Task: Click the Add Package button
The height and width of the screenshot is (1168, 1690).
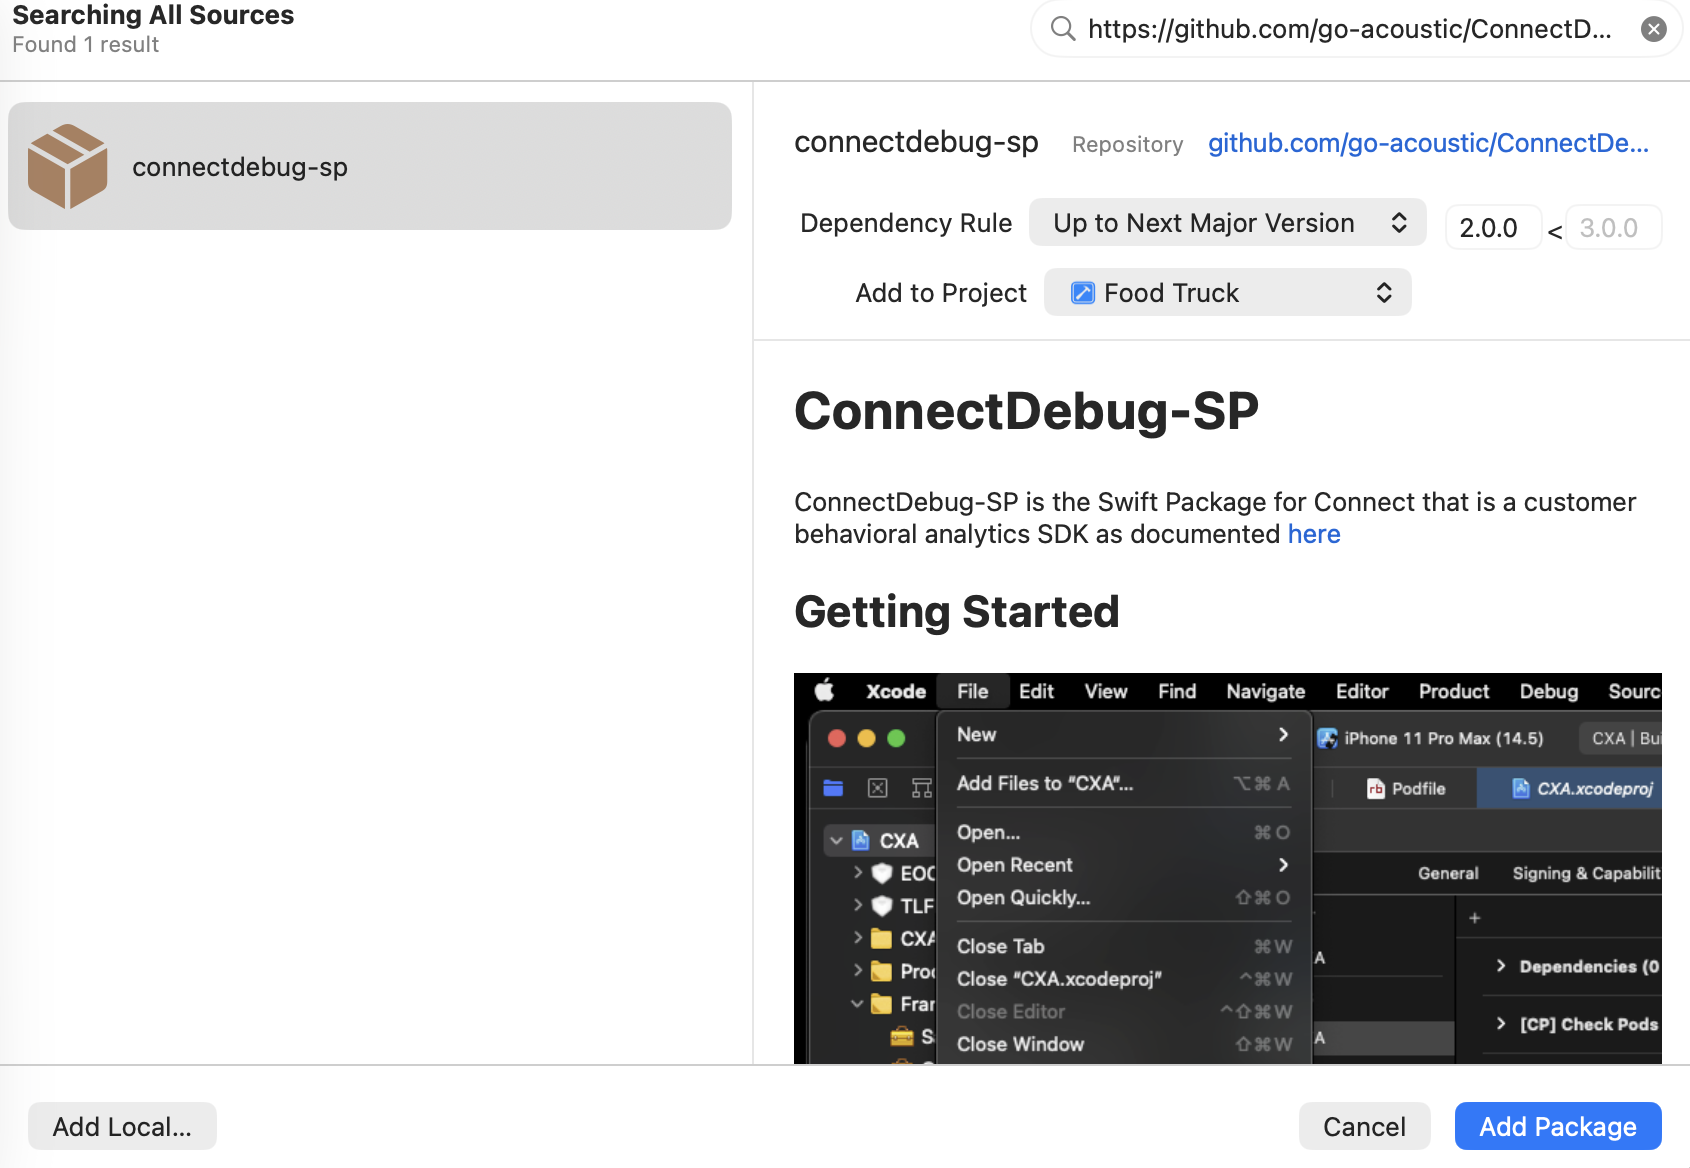Action: click(1558, 1126)
